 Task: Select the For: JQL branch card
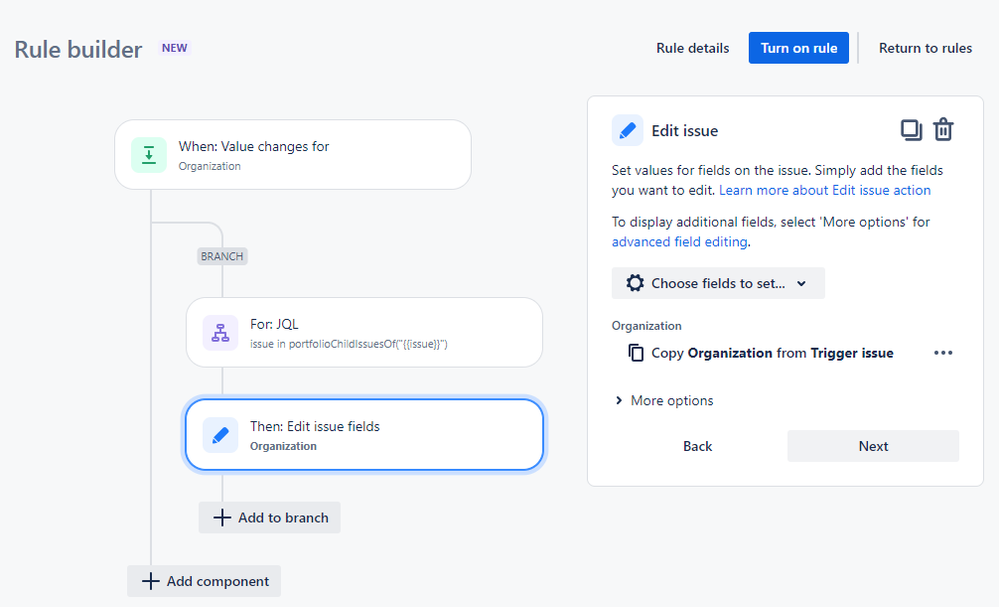coord(364,332)
